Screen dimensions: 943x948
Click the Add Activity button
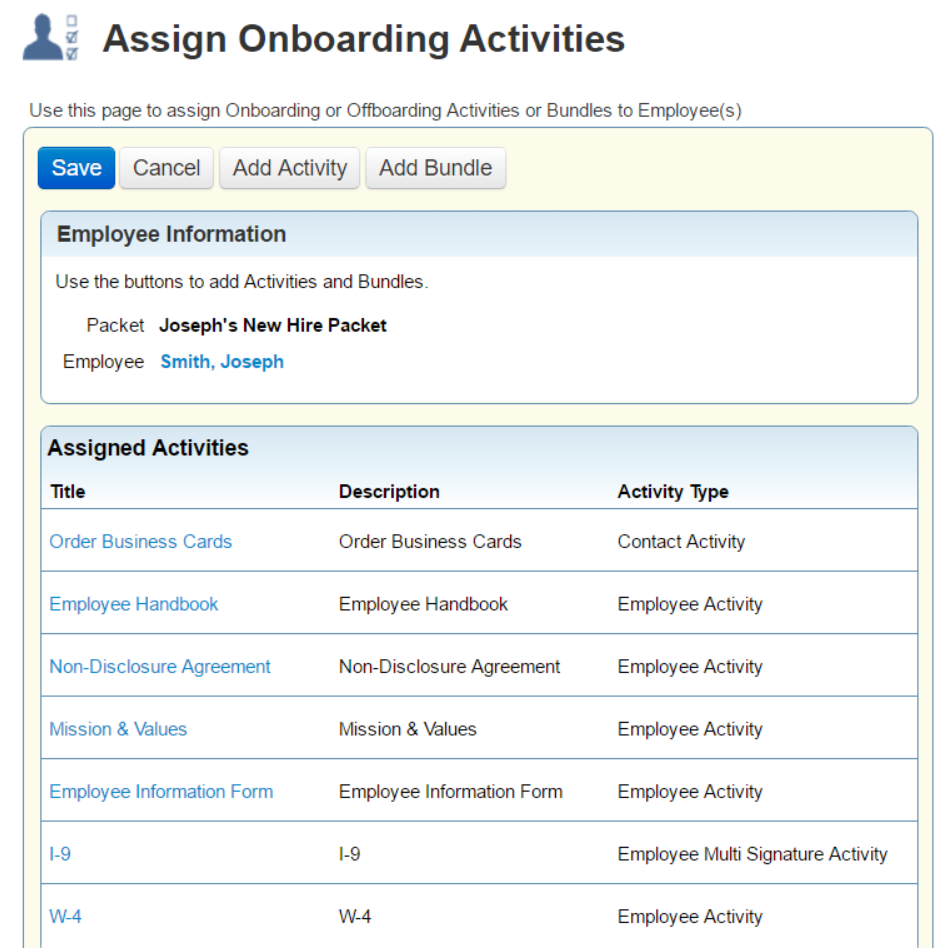click(290, 168)
